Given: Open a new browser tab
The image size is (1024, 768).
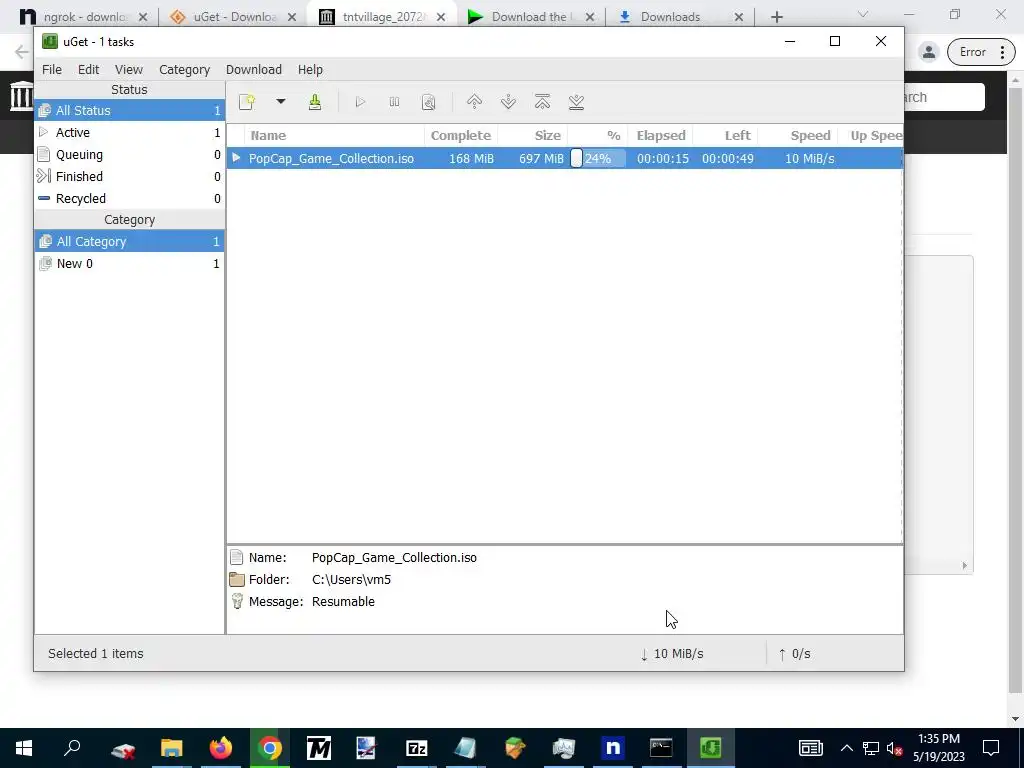Looking at the screenshot, I should [x=776, y=17].
